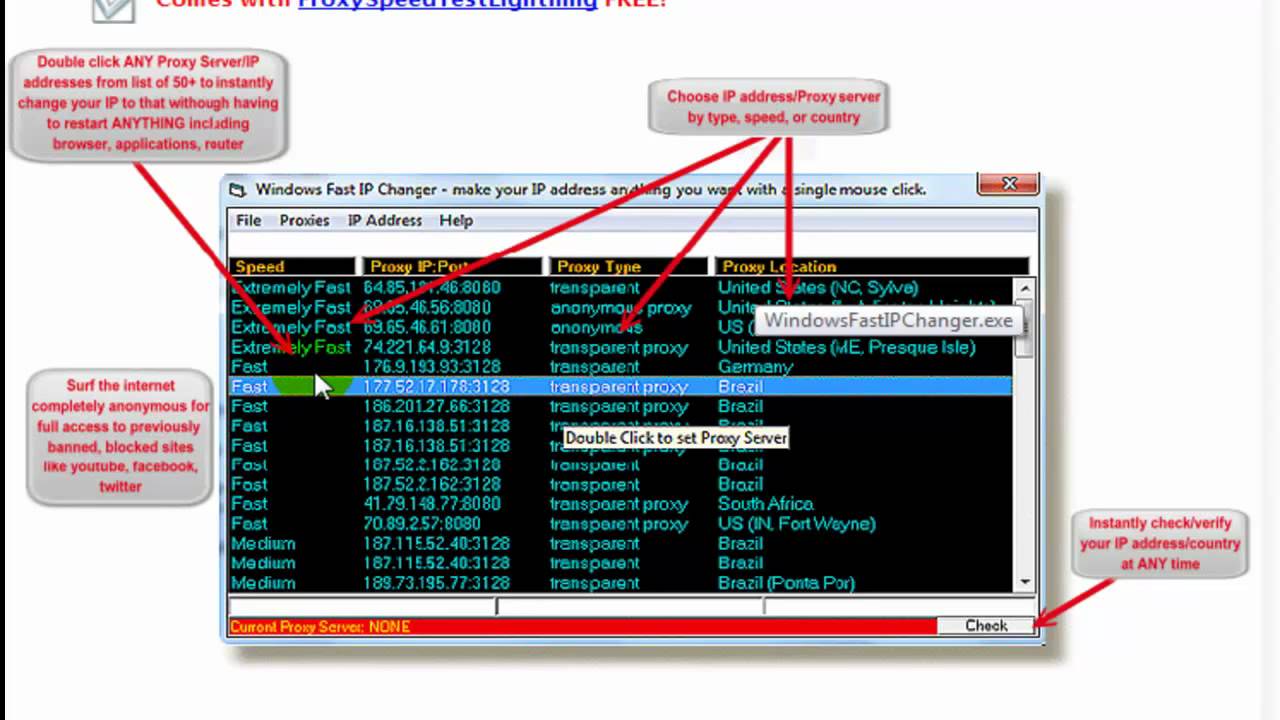Select proxy 69.65.46.61:8080
1280x720 pixels.
click(x=427, y=327)
